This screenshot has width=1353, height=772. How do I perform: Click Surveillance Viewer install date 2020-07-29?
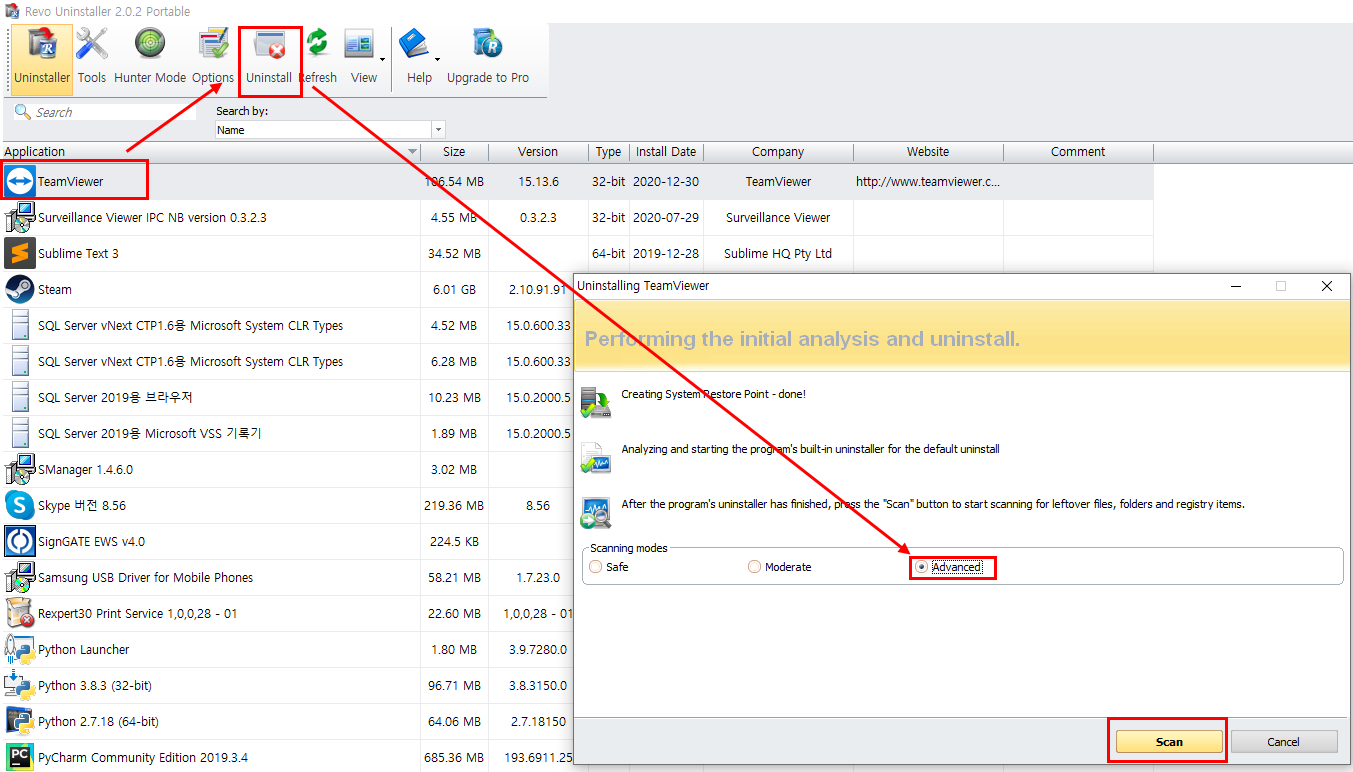(x=664, y=218)
